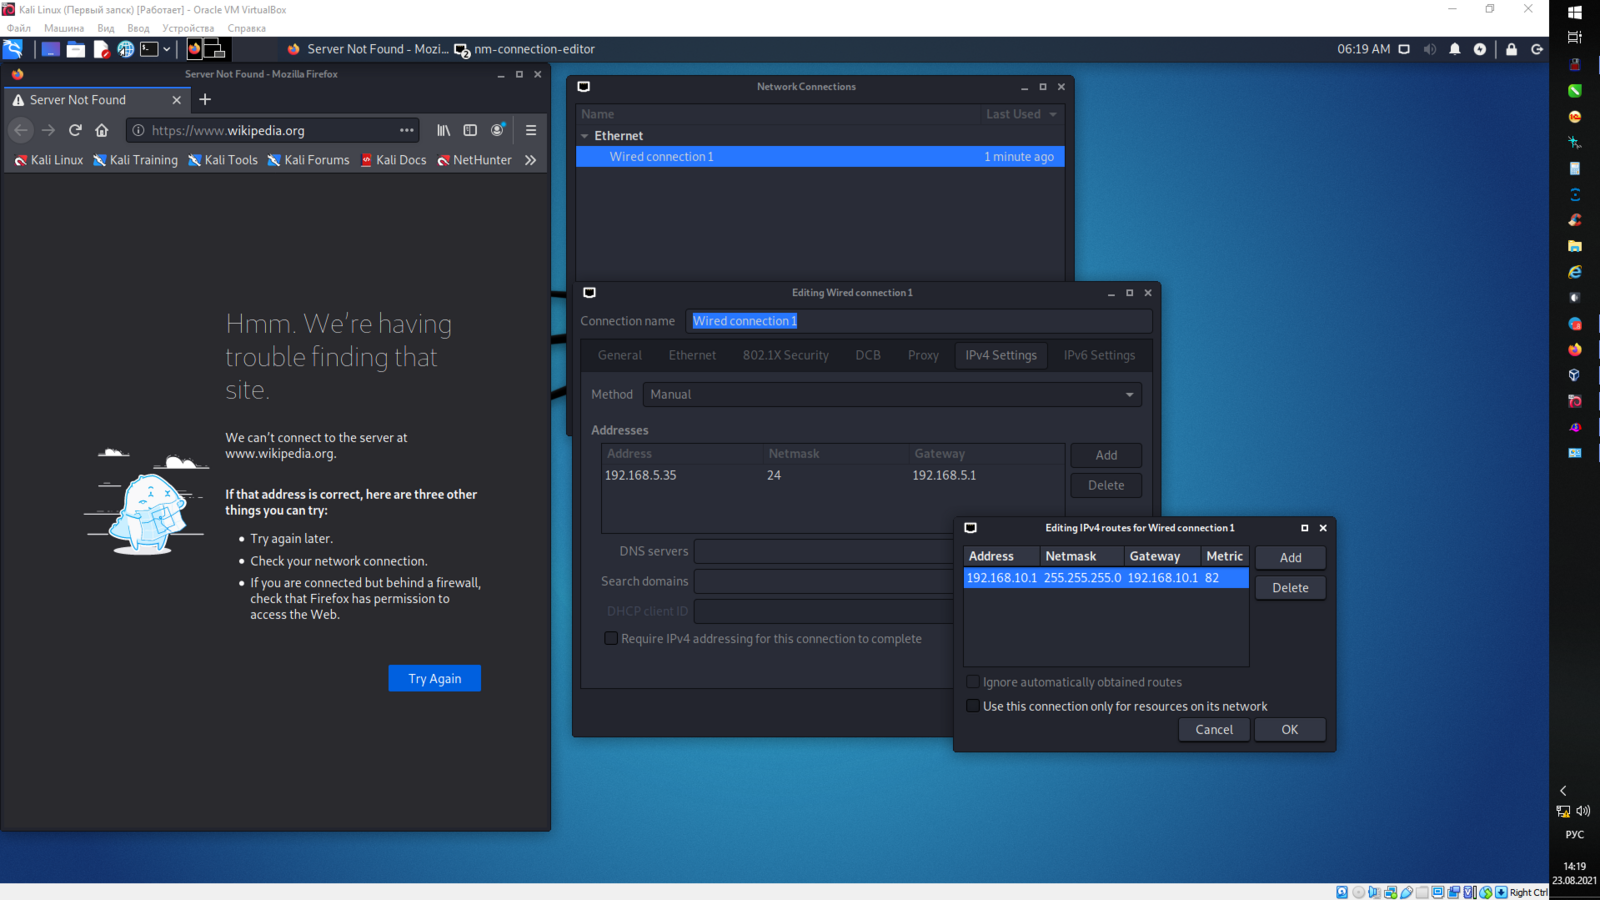Add a new IPv4 address

point(1106,455)
